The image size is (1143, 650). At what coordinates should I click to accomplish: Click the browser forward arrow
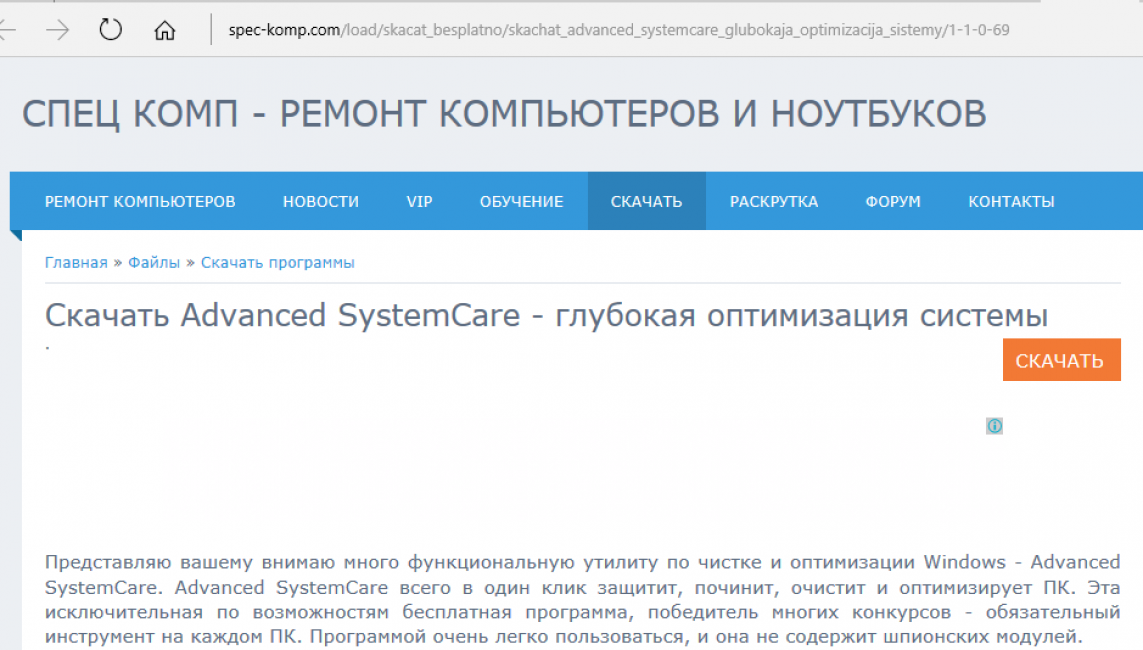click(x=58, y=30)
